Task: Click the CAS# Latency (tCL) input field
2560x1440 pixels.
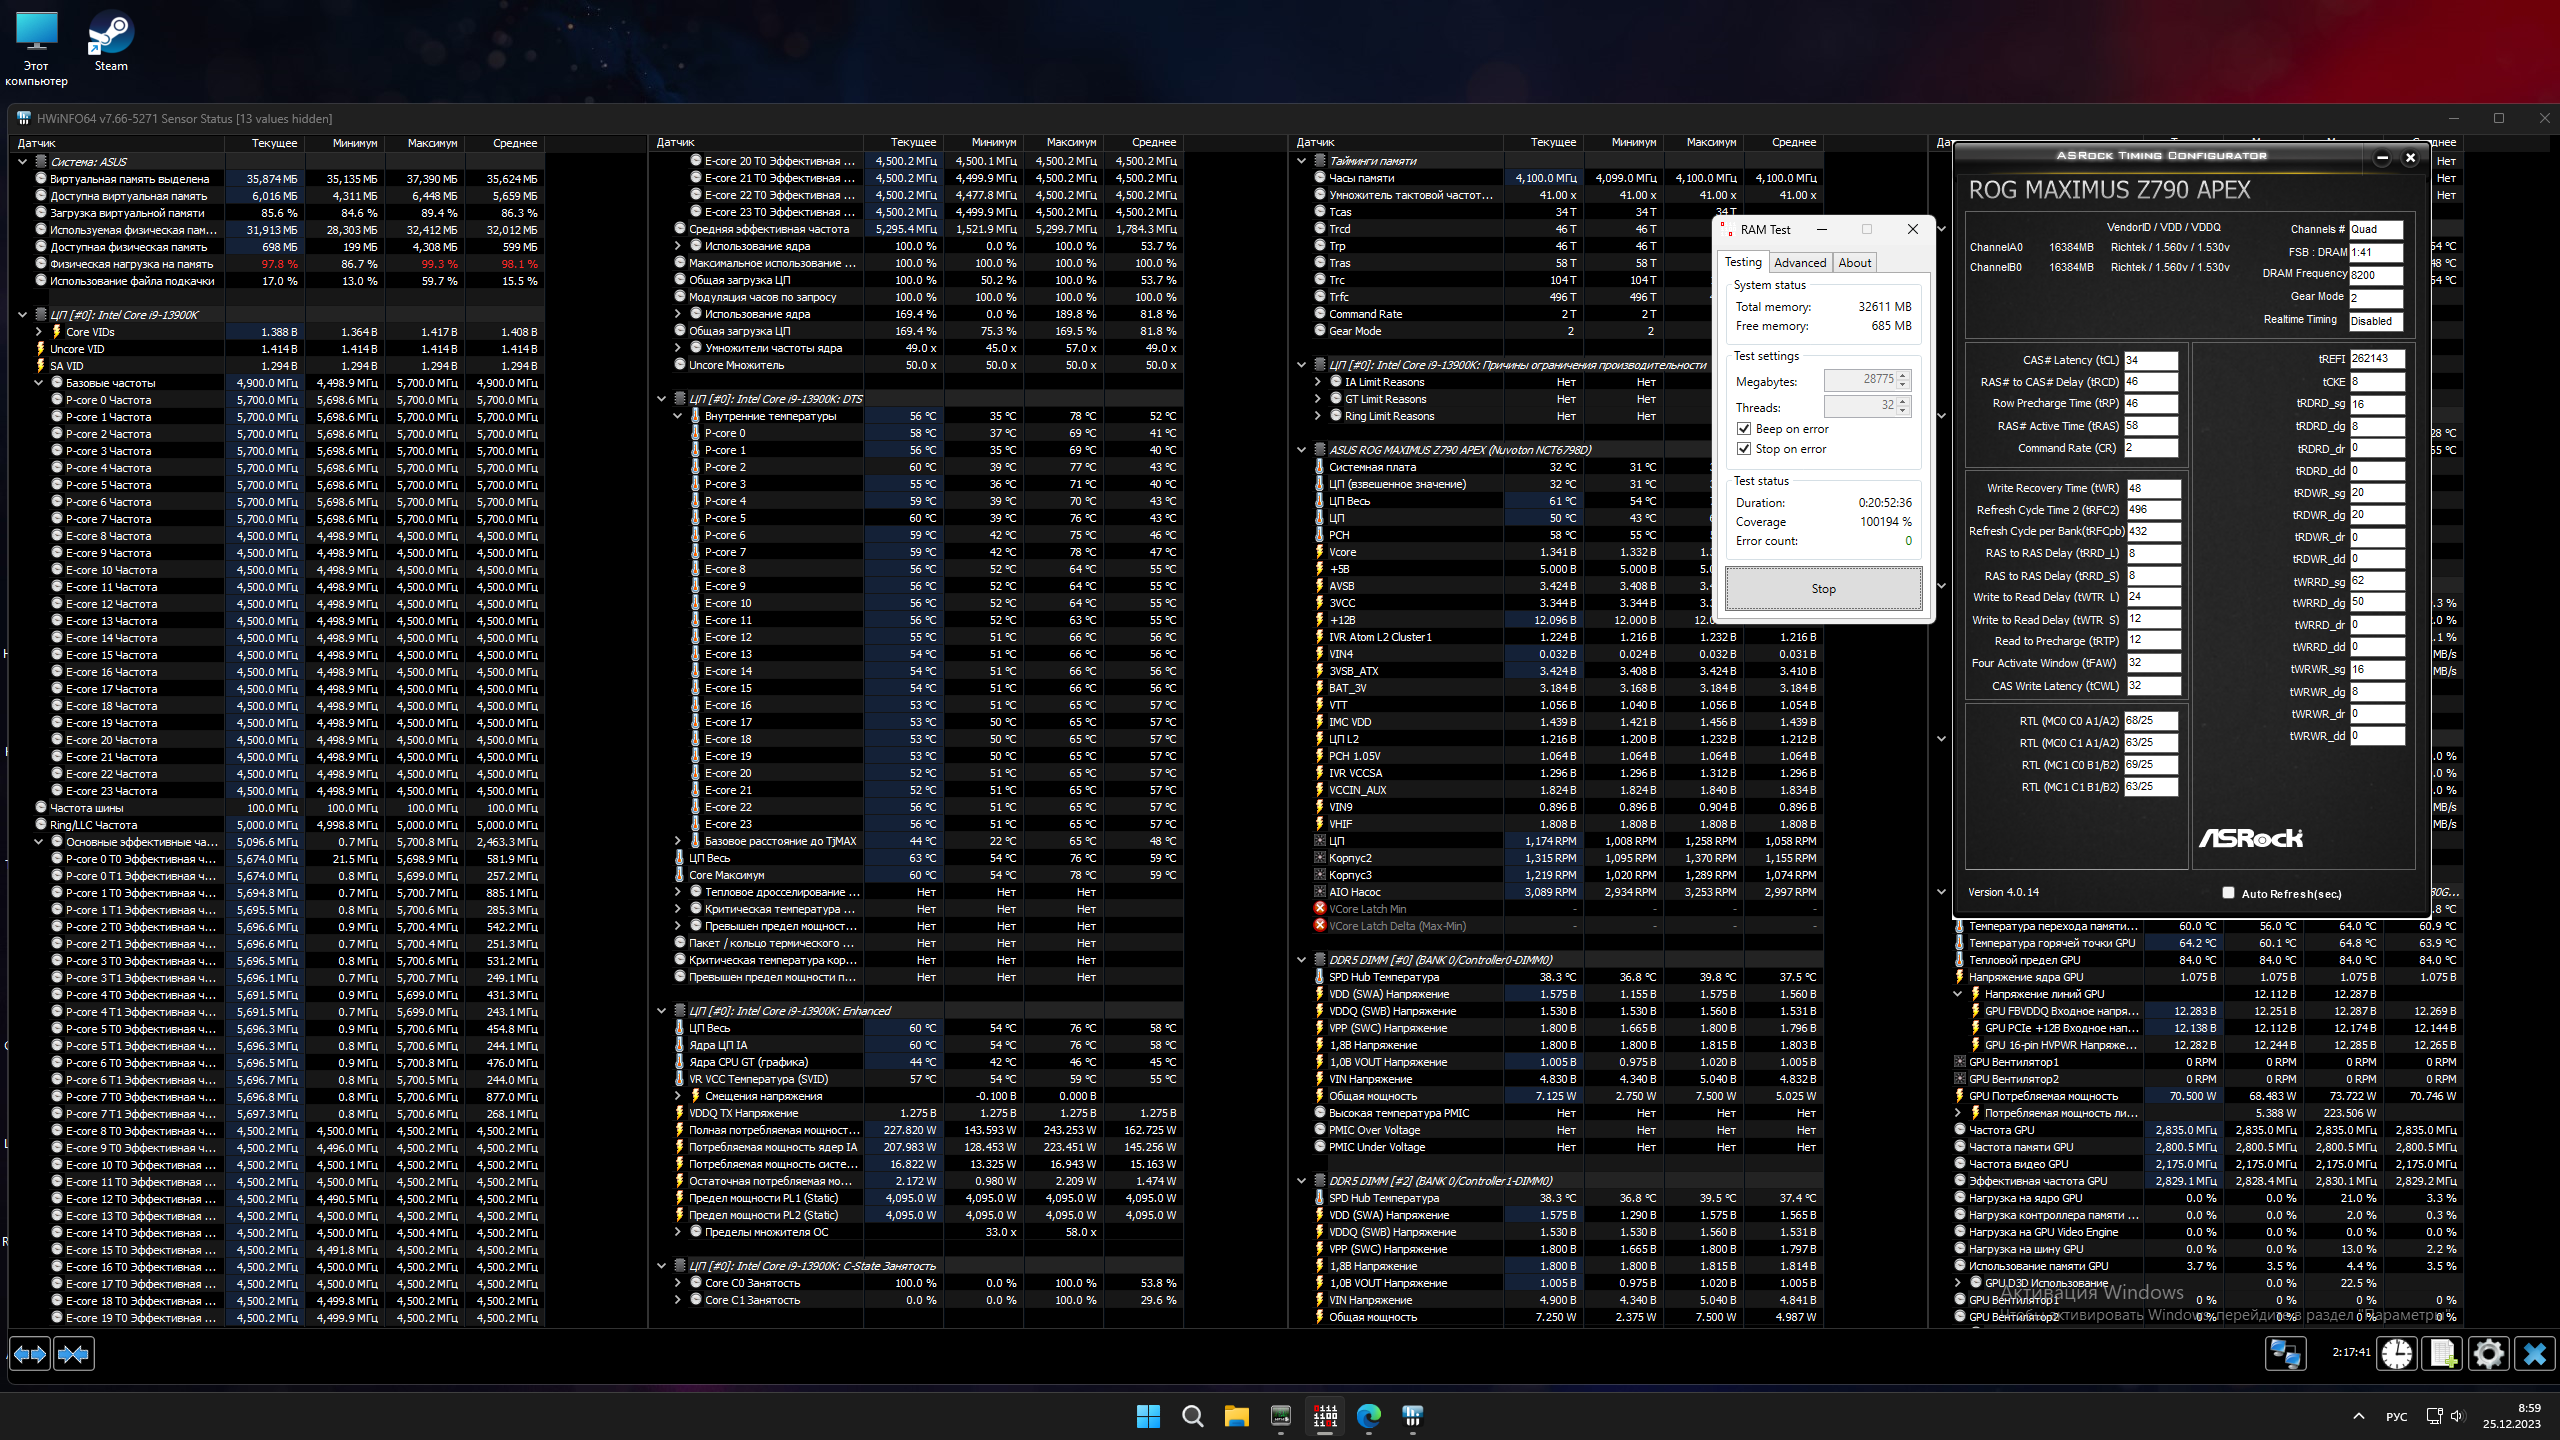Action: pyautogui.click(x=2150, y=360)
